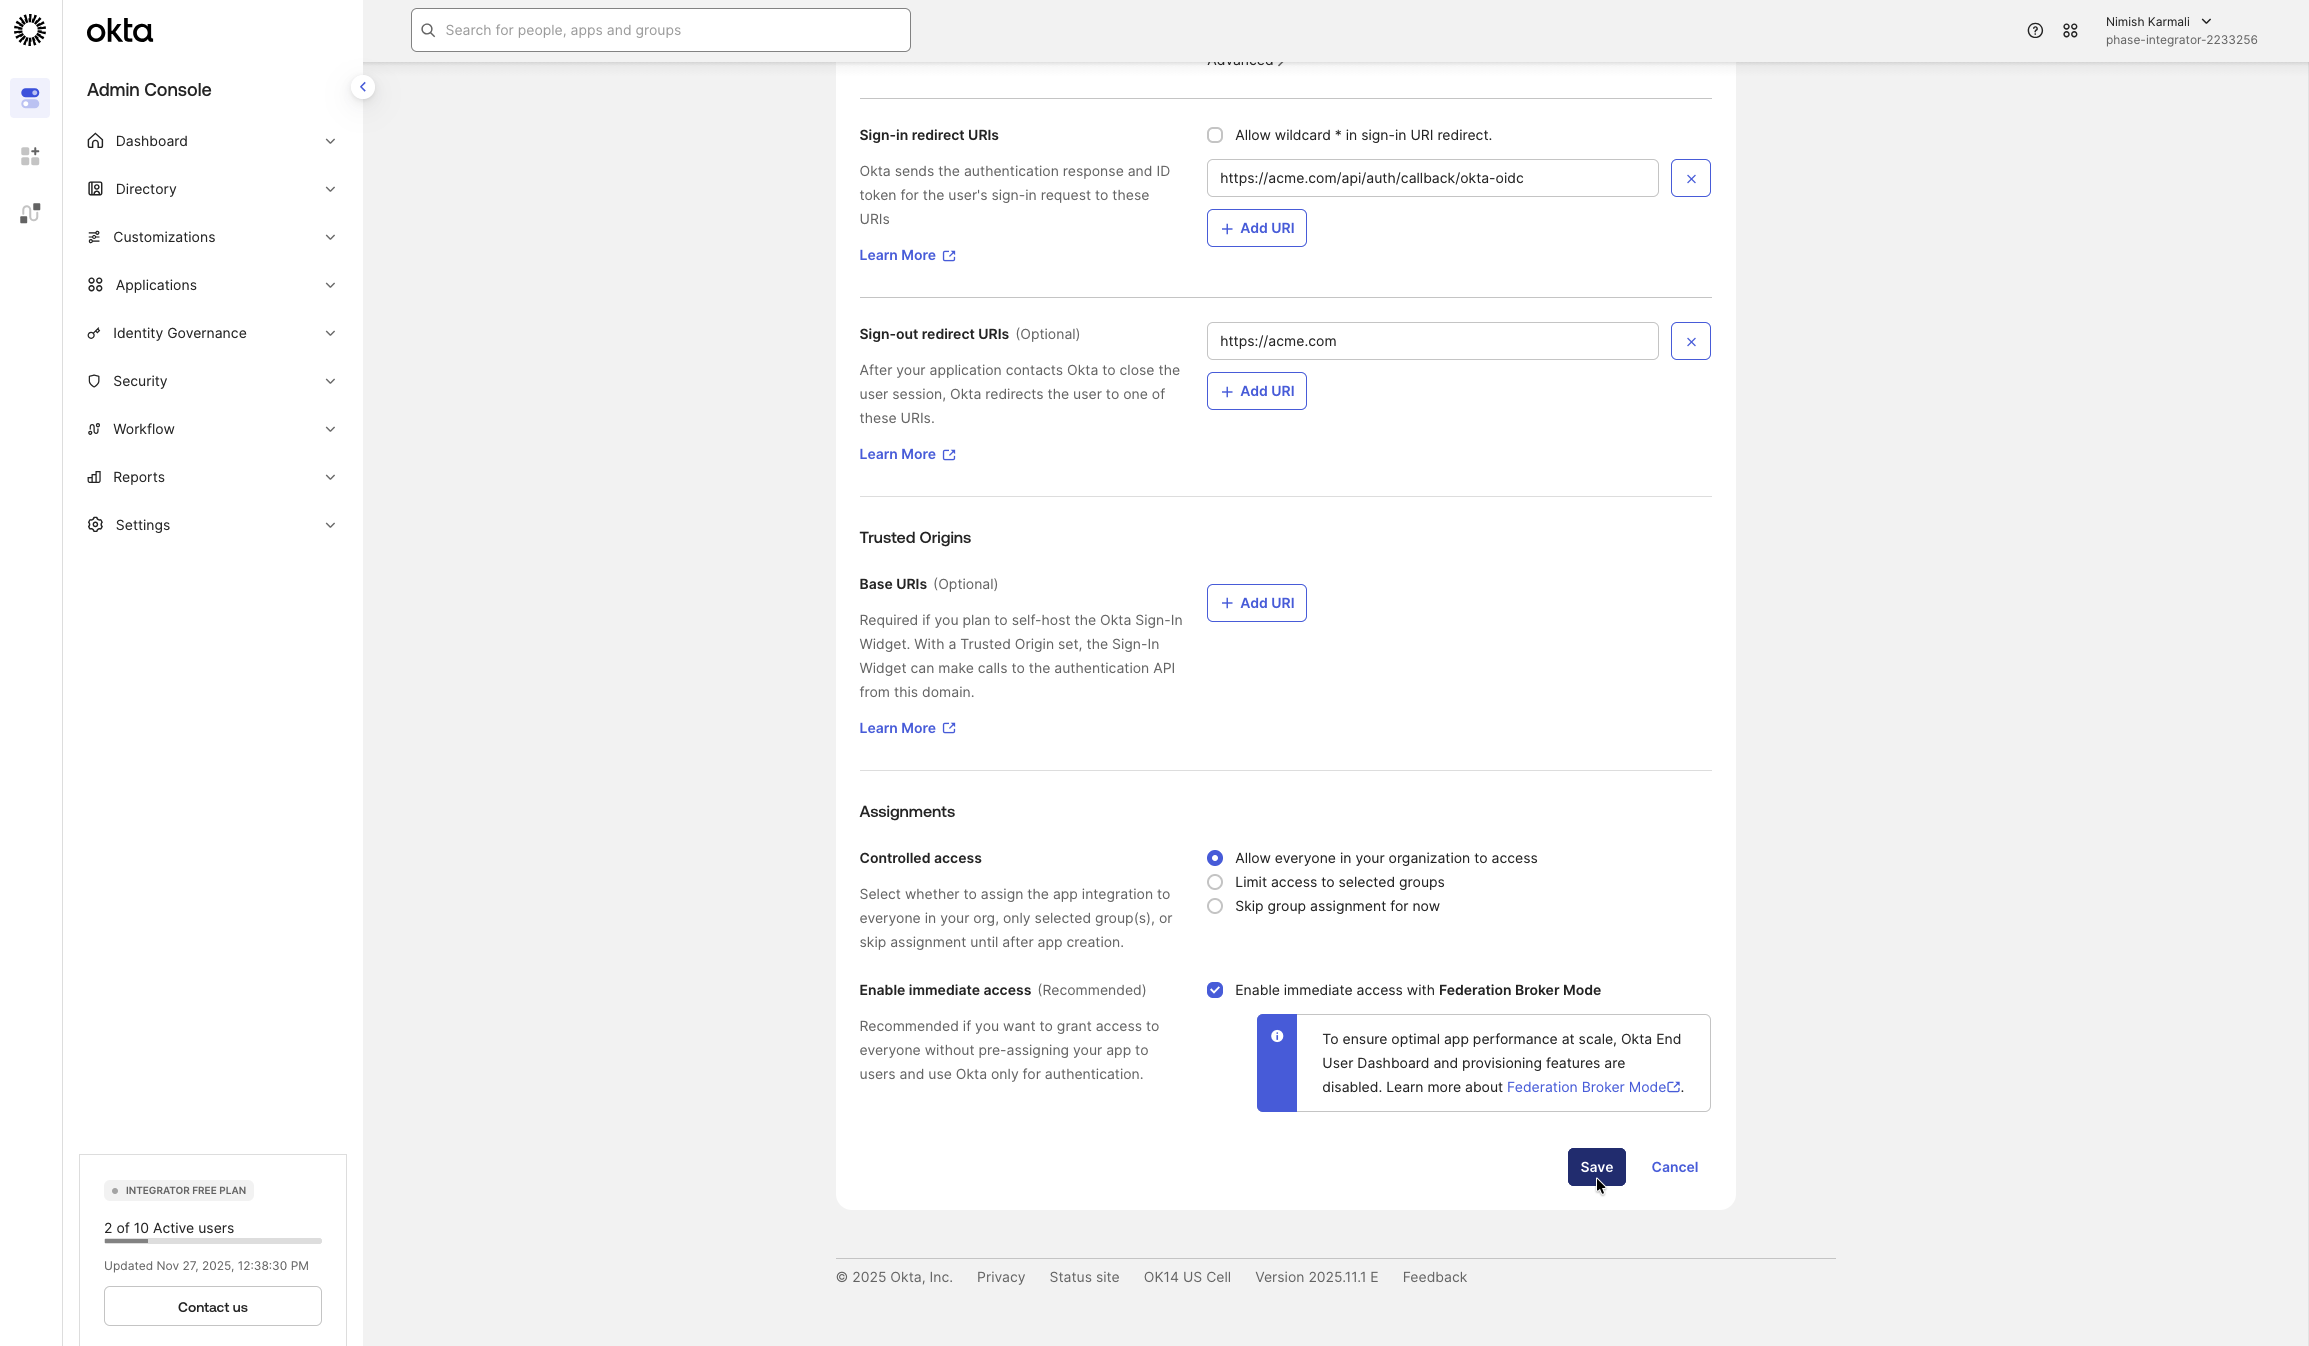Click the Security shield icon
The height and width of the screenshot is (1346, 2309).
[x=94, y=381]
